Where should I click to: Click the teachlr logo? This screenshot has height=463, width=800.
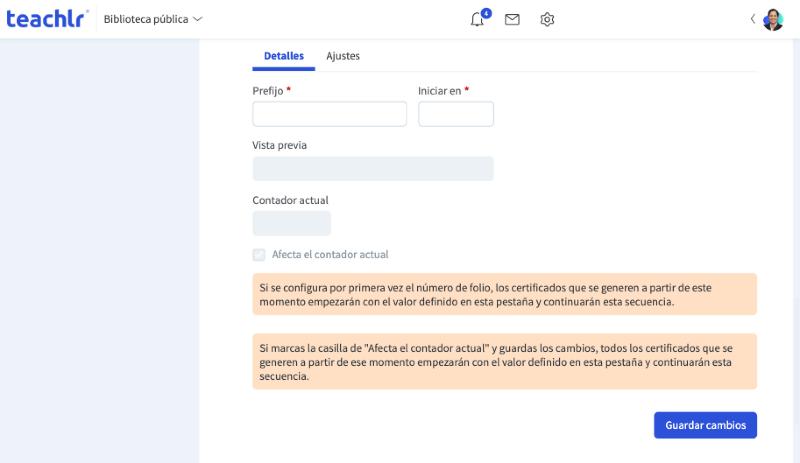pos(46,19)
